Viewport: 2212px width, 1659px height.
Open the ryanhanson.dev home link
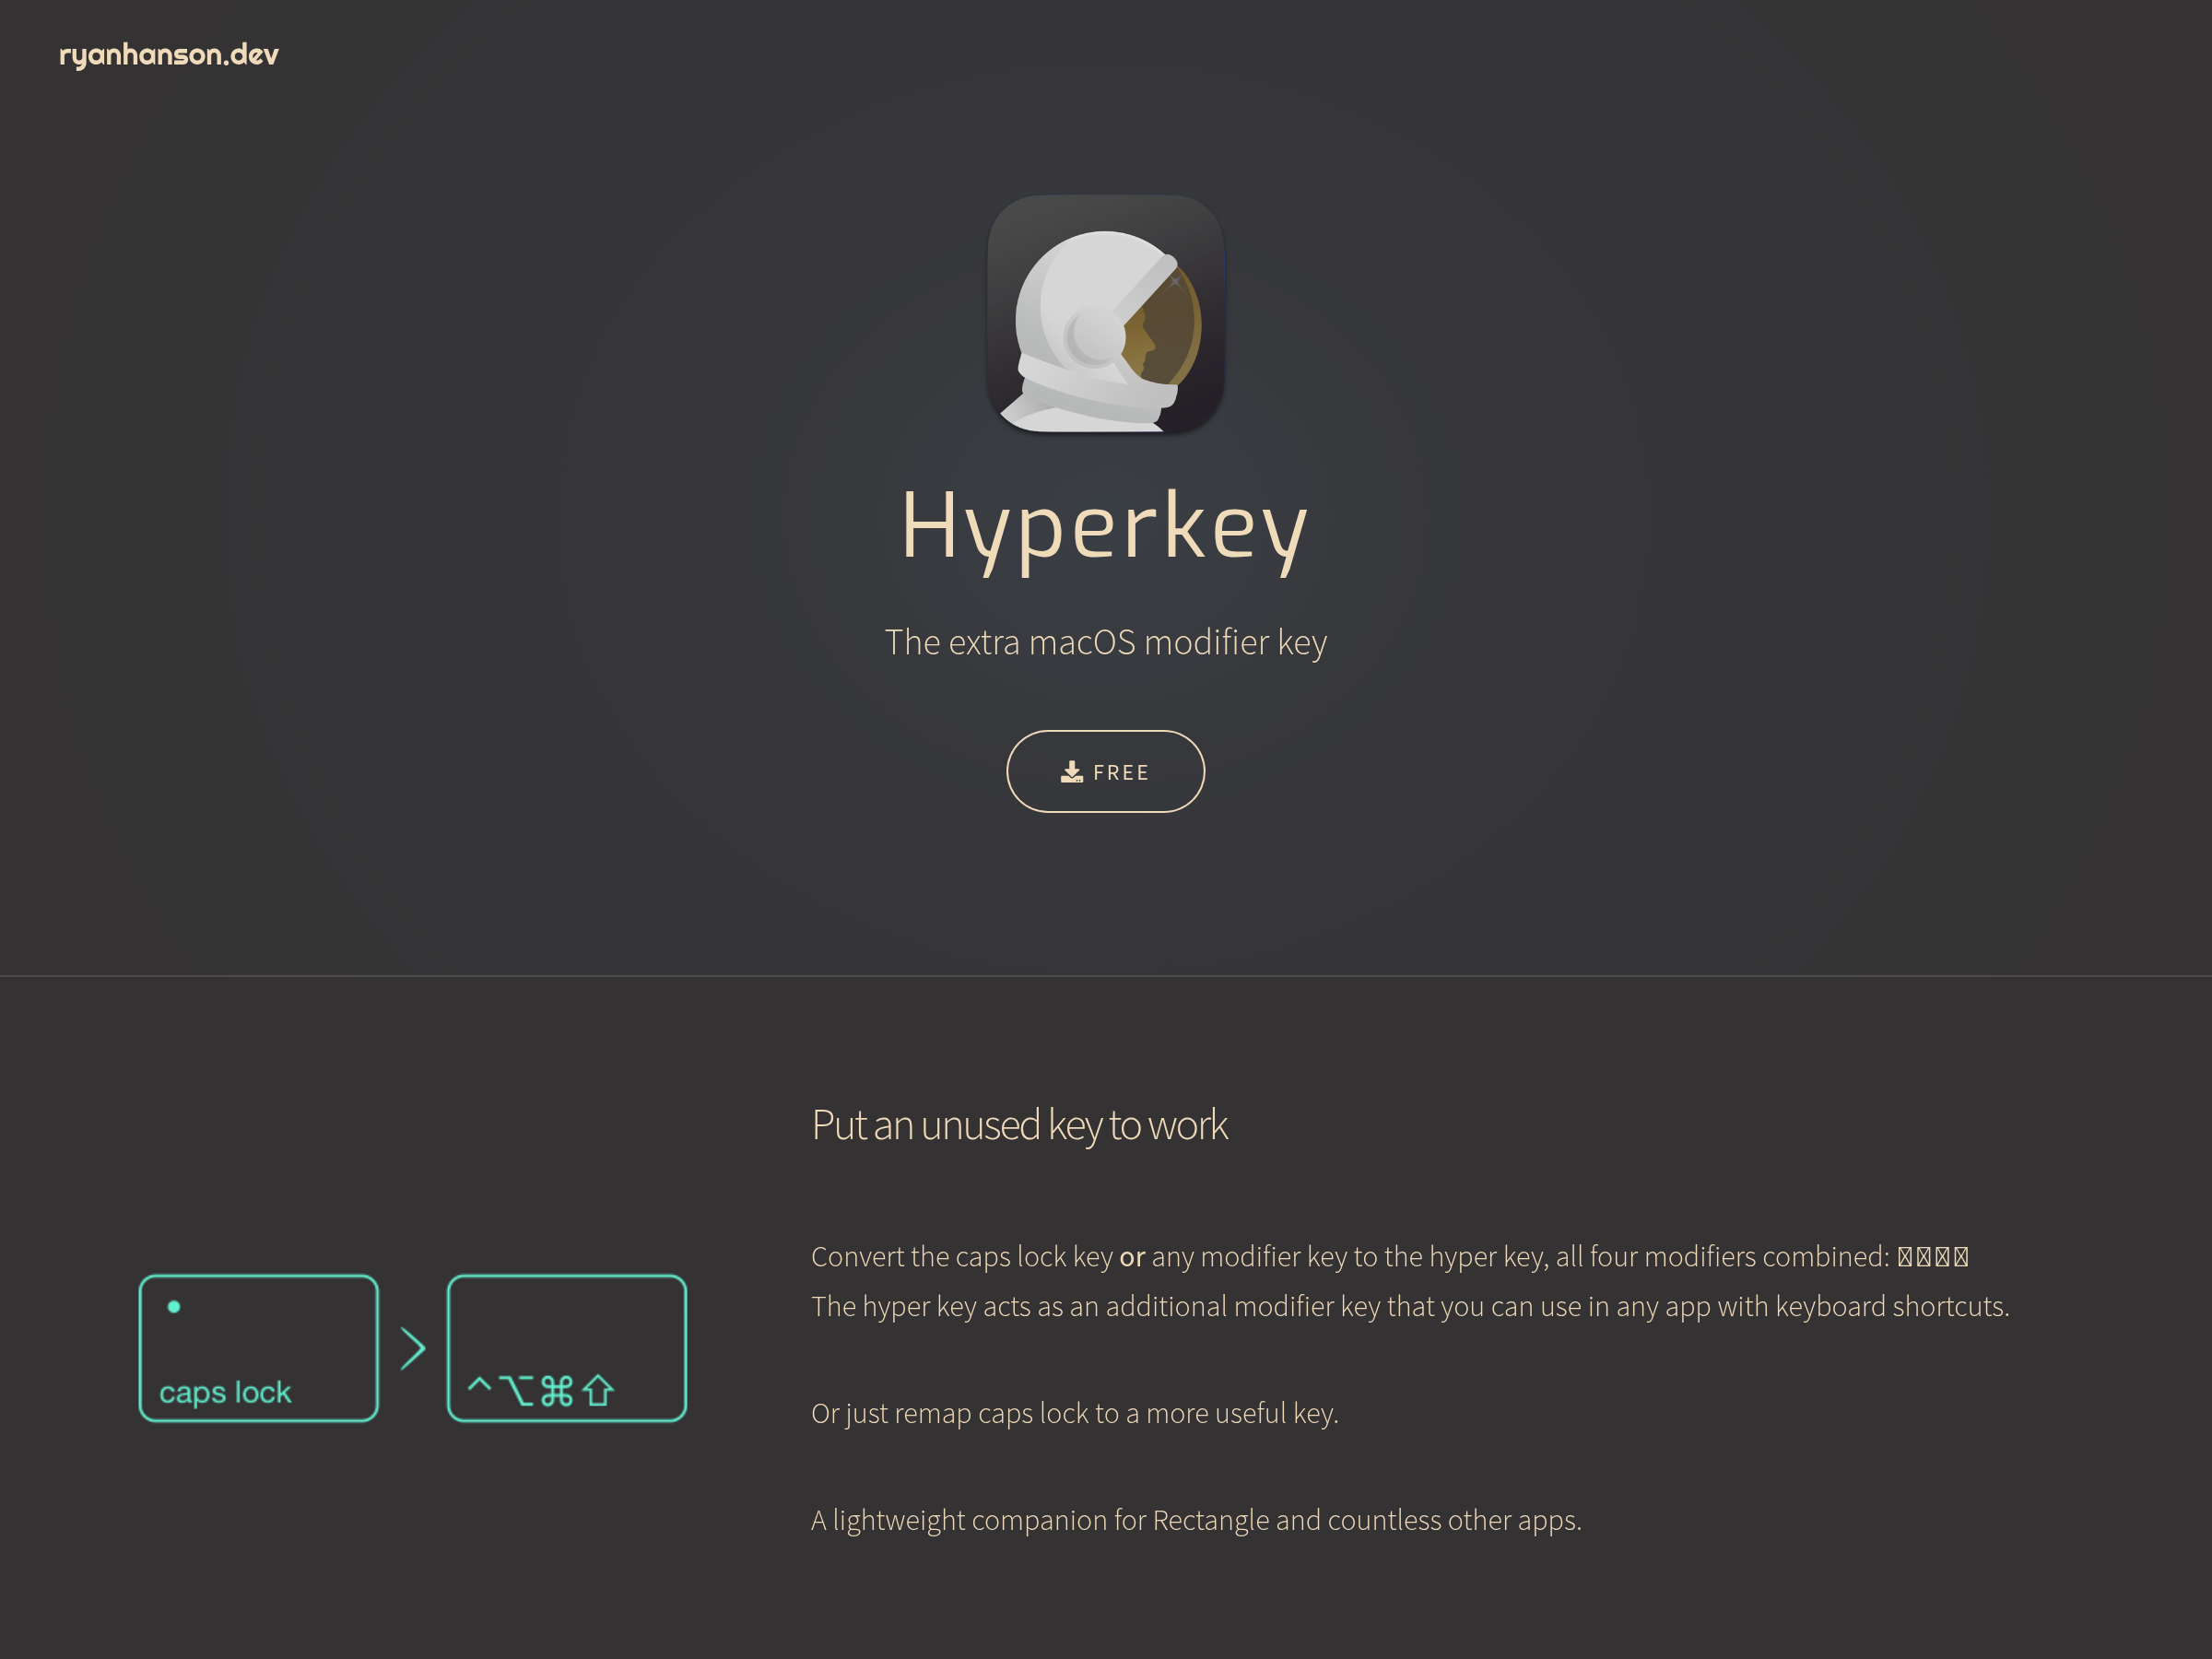169,54
